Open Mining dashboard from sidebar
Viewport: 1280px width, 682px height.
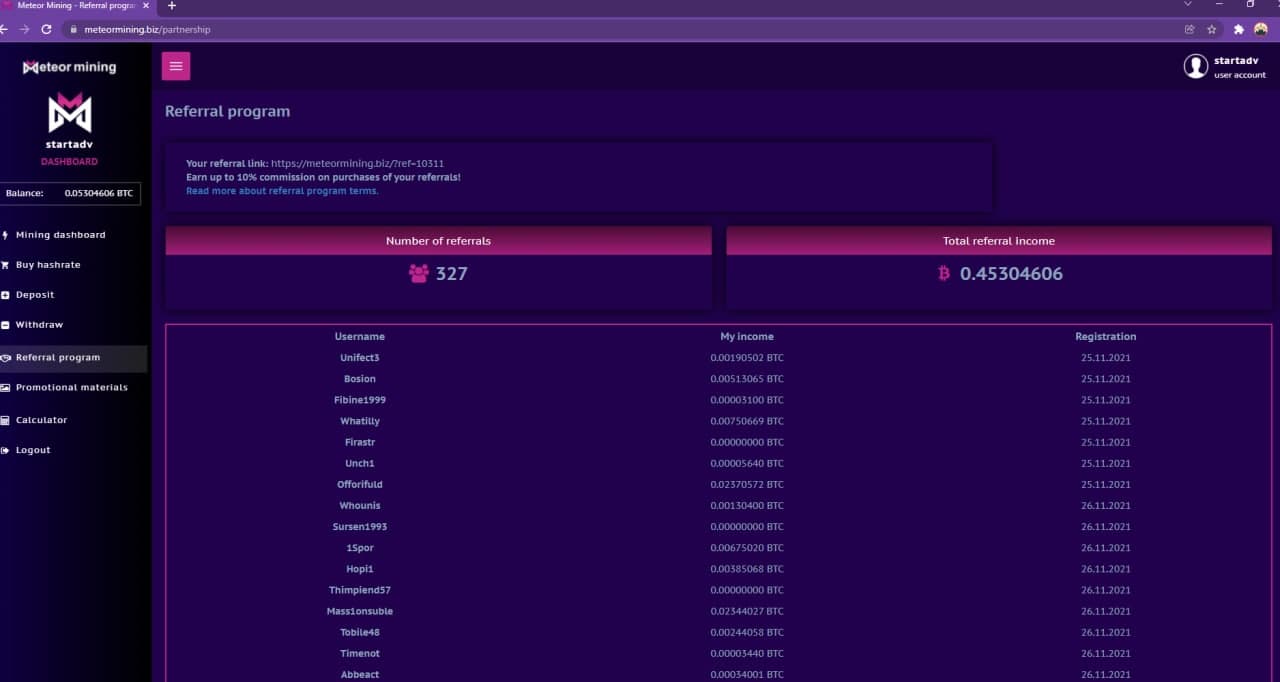pyautogui.click(x=60, y=235)
